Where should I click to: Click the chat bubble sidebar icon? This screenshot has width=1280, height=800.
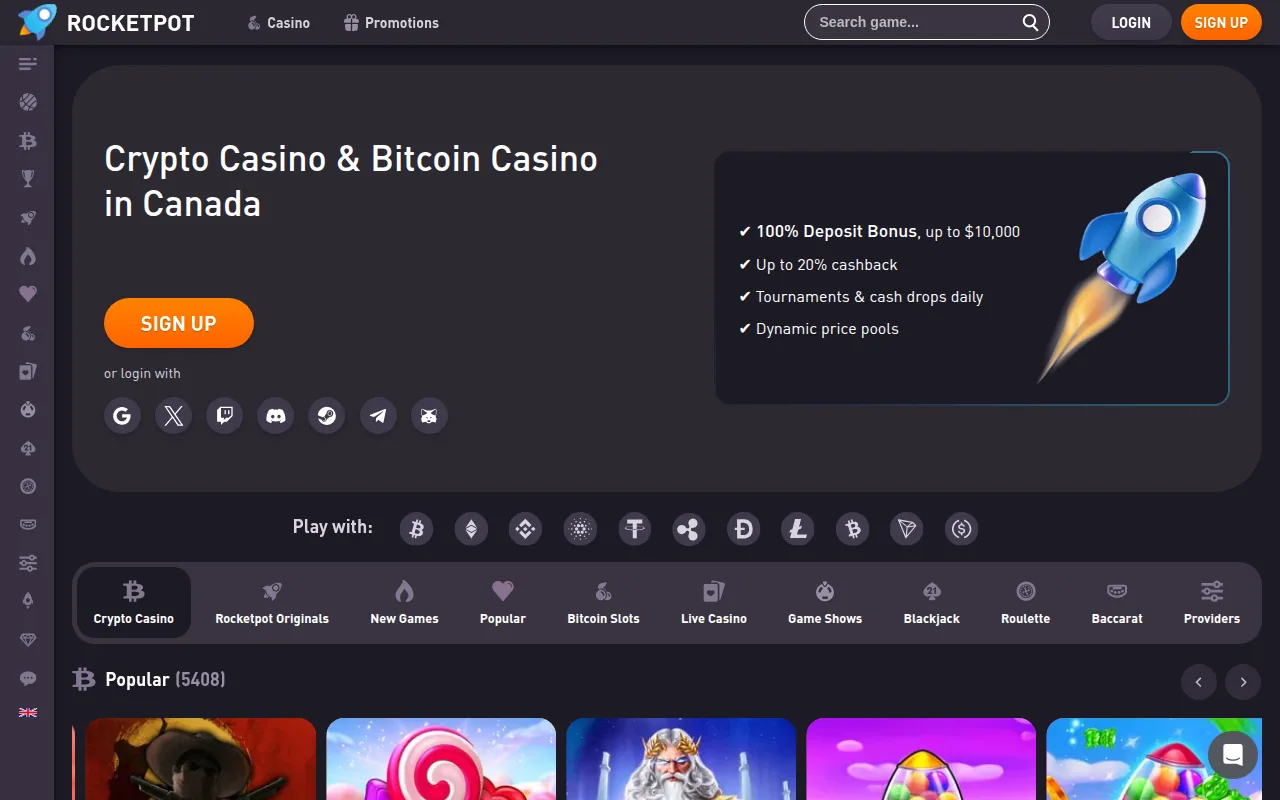pos(28,679)
